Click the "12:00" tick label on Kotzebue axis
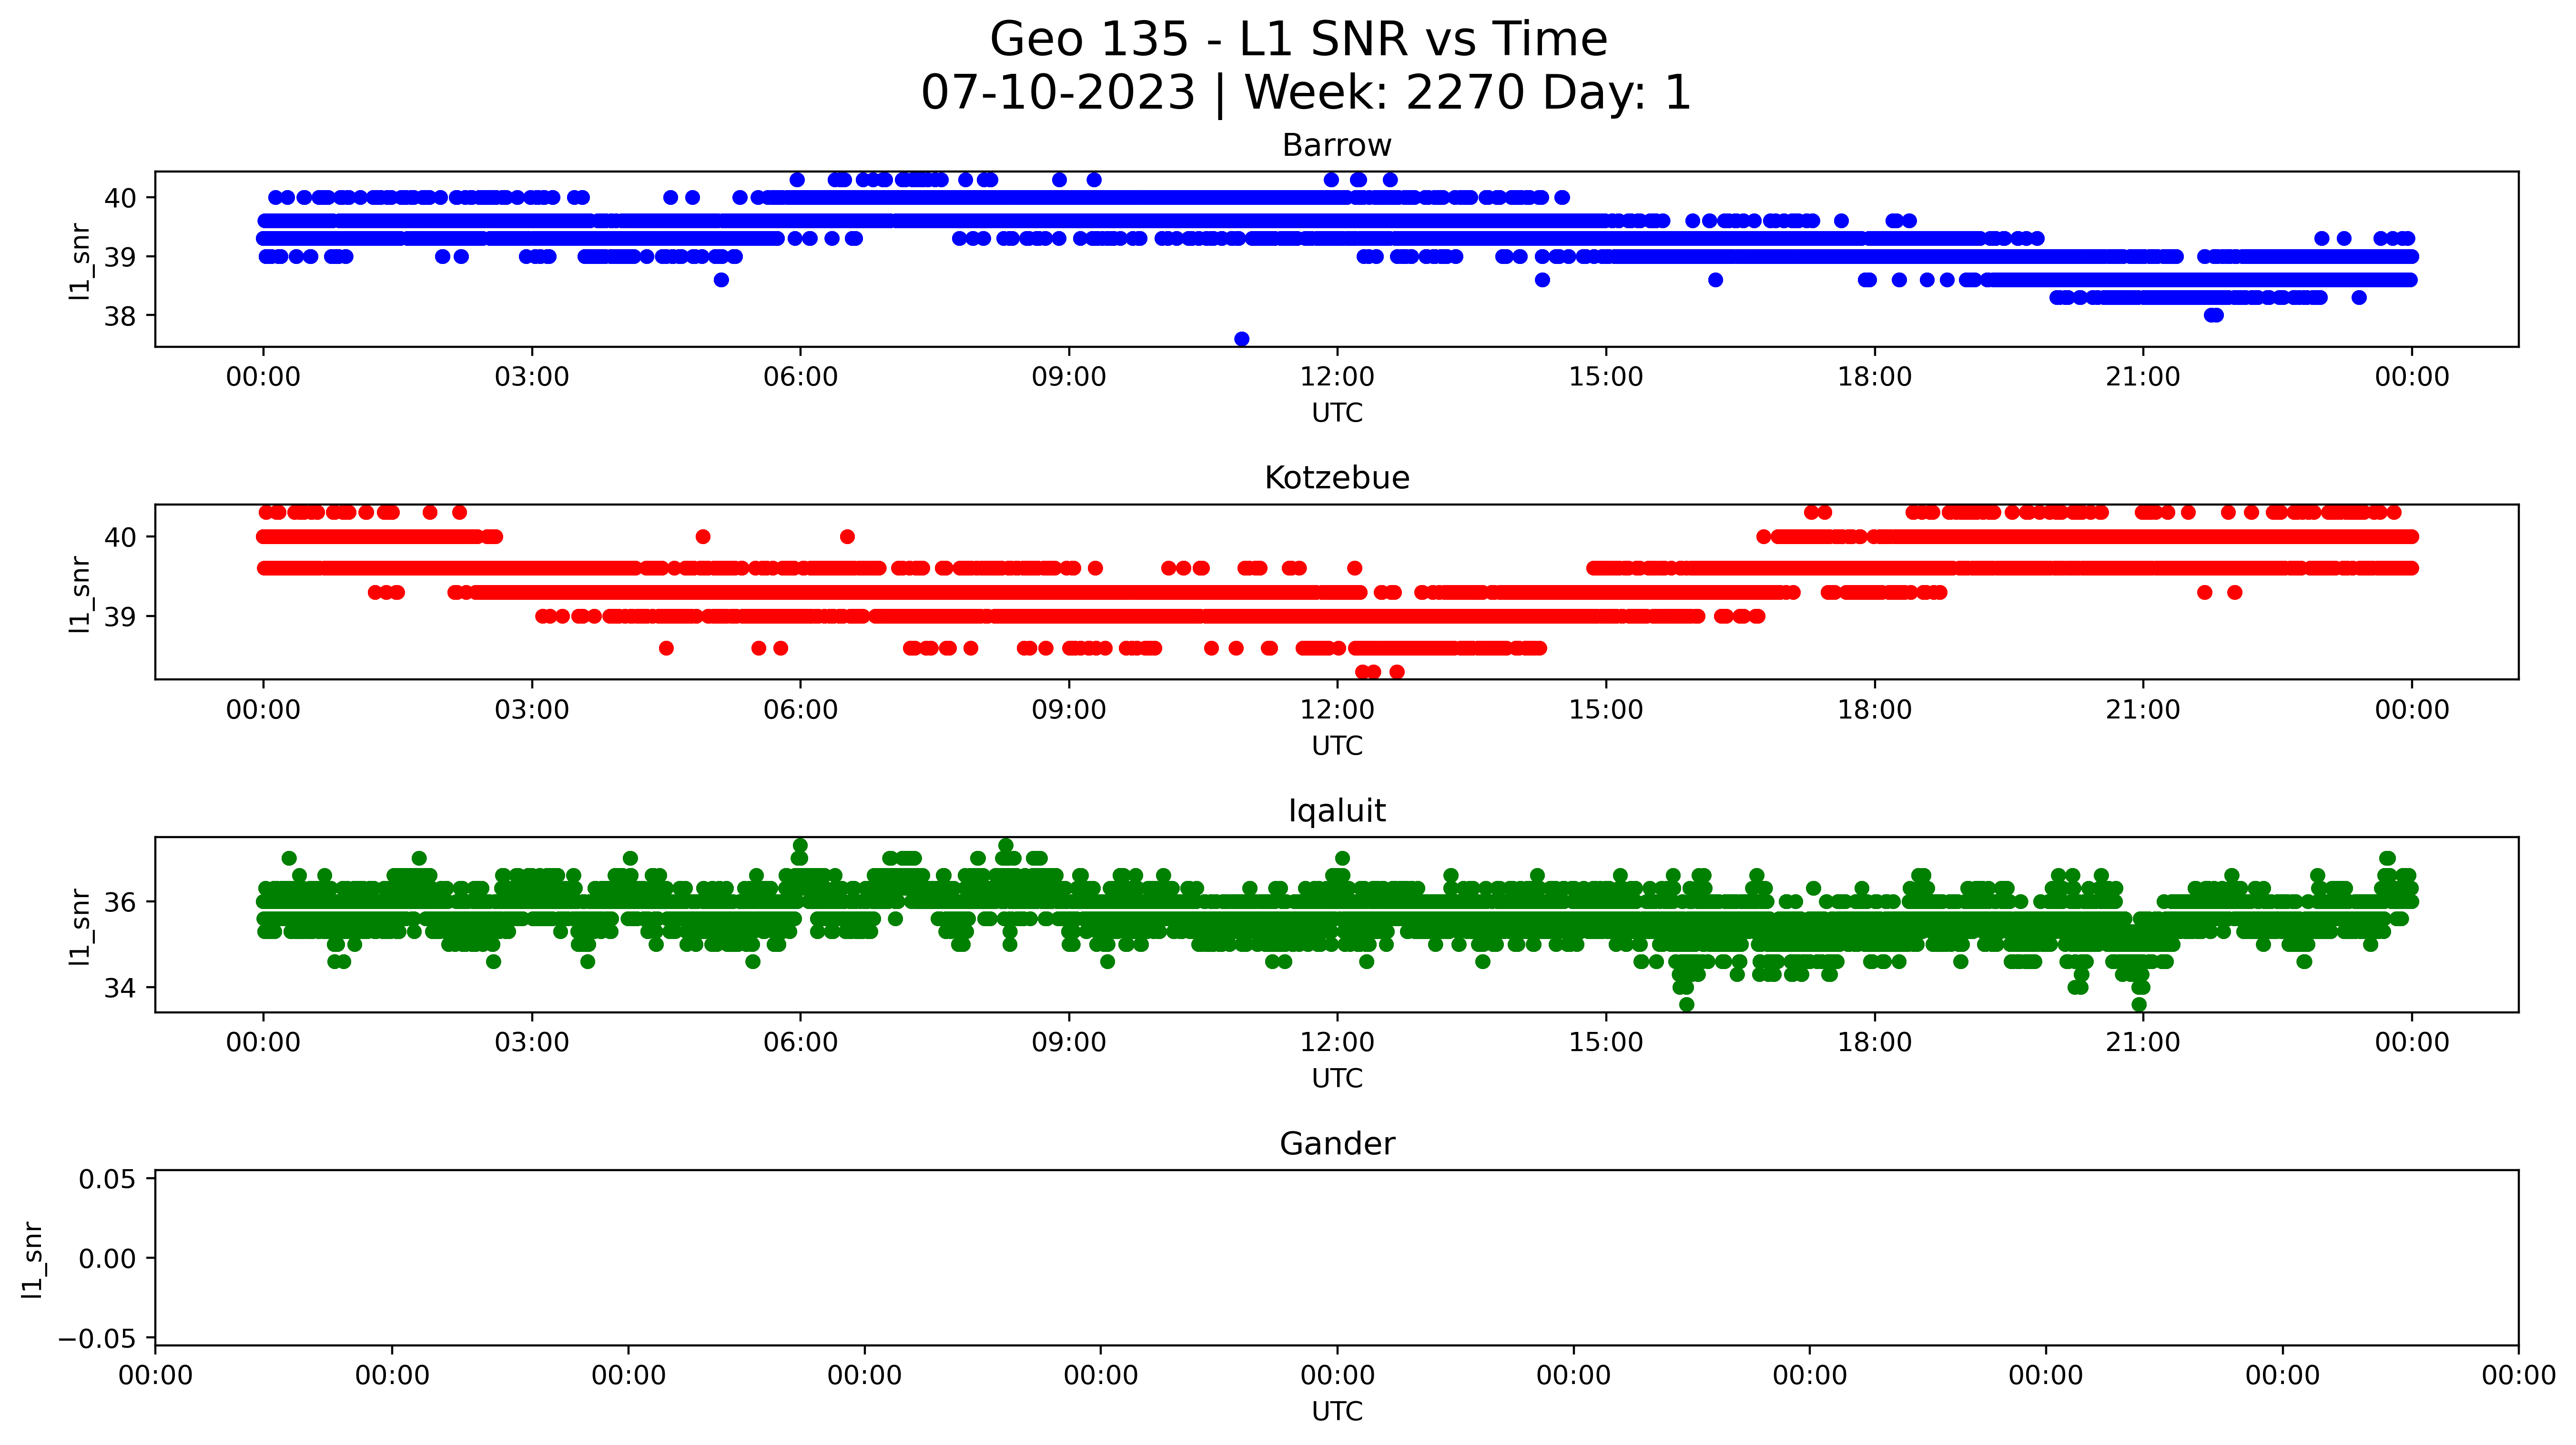2576x1445 pixels. [1337, 711]
